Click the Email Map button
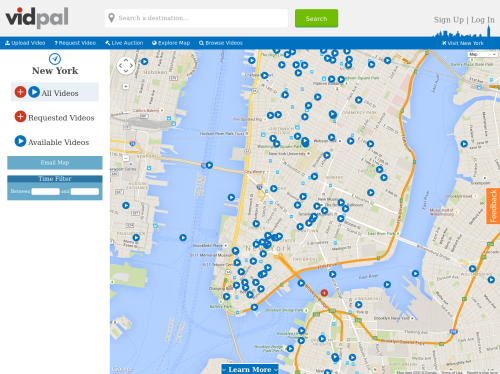This screenshot has width=500, height=374. click(55, 163)
